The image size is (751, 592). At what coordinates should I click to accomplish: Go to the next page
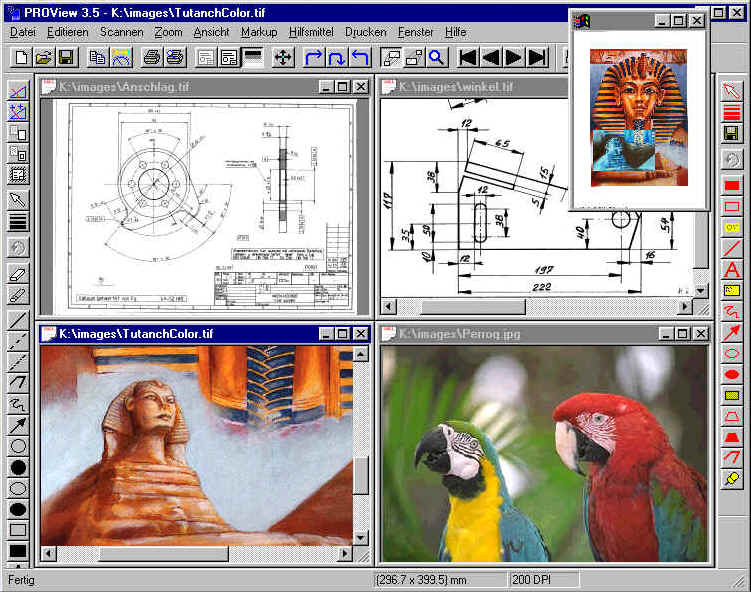513,57
